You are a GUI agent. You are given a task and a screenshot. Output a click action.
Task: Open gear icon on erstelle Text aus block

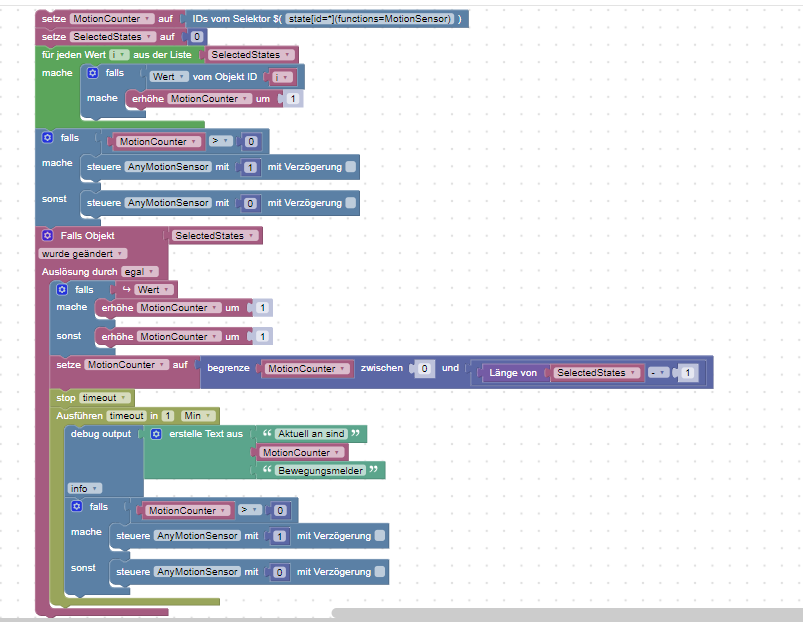point(156,434)
